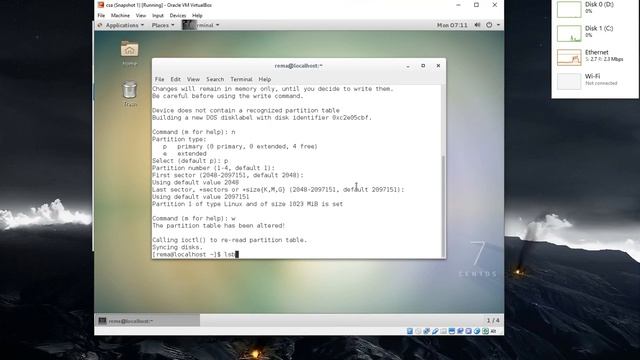The image size is (640, 360).
Task: Open the terminal window's File menu
Action: pos(160,79)
